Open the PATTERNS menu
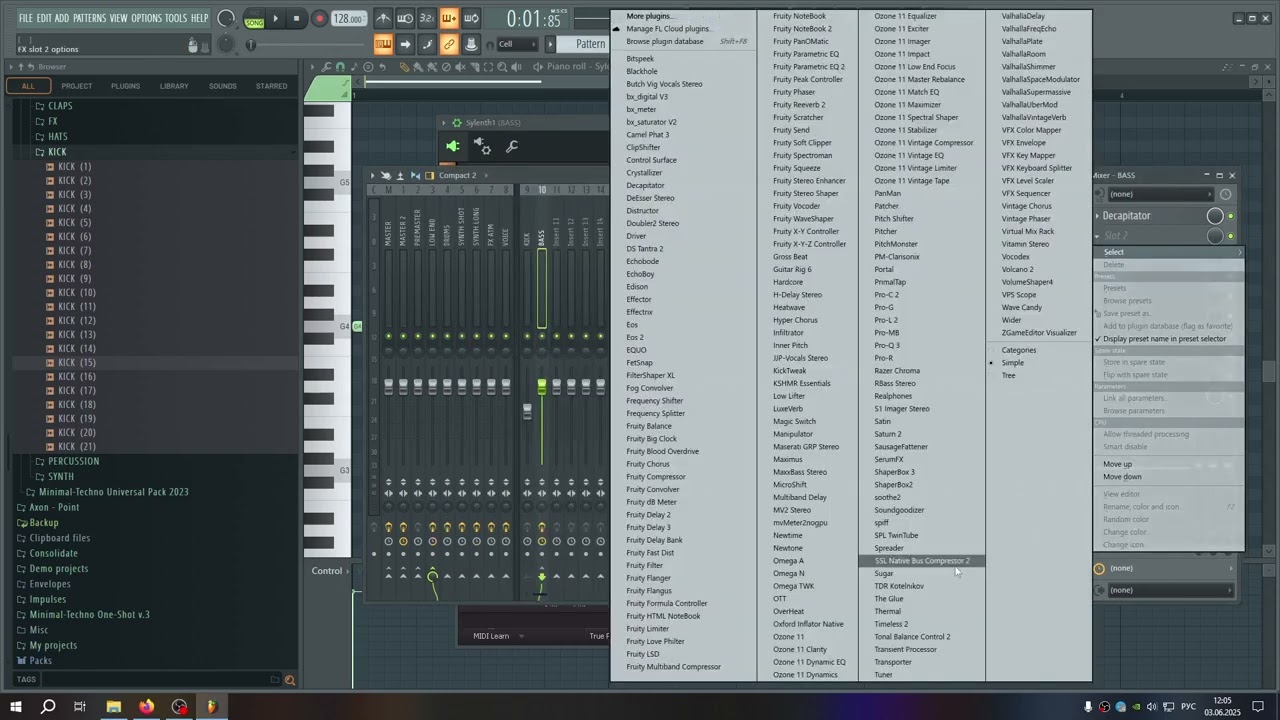 coord(89,18)
